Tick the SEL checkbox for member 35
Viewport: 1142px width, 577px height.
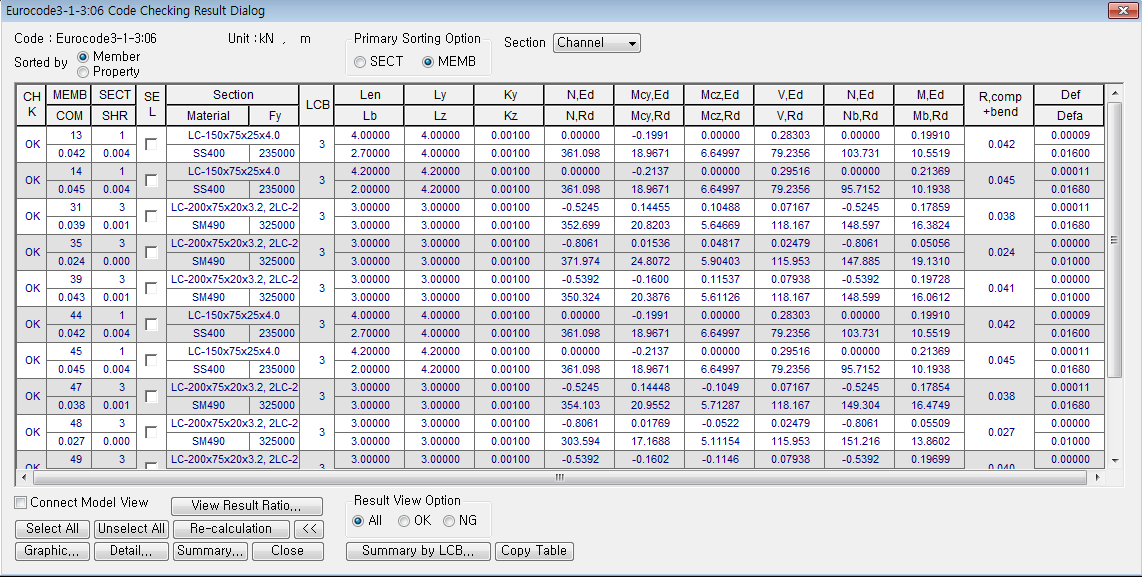pyautogui.click(x=151, y=252)
